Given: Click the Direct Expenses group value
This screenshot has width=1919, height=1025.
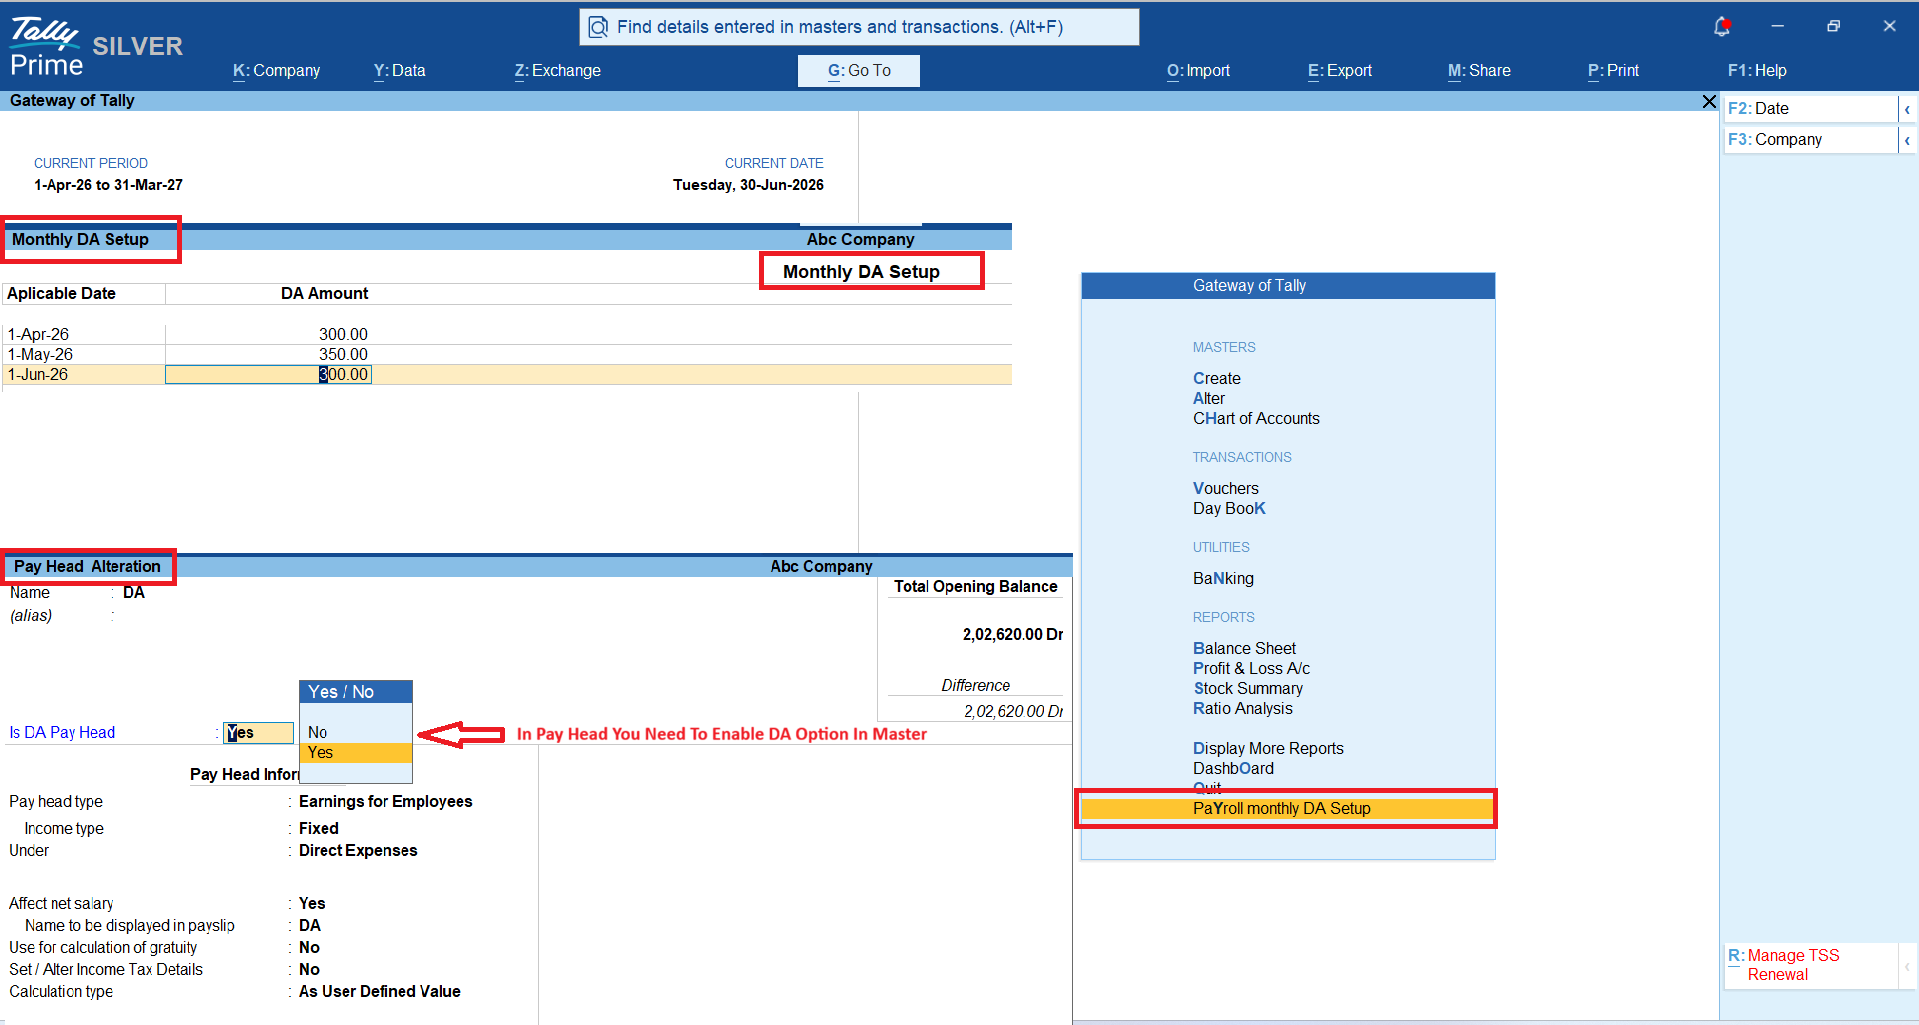Looking at the screenshot, I should click(x=358, y=851).
